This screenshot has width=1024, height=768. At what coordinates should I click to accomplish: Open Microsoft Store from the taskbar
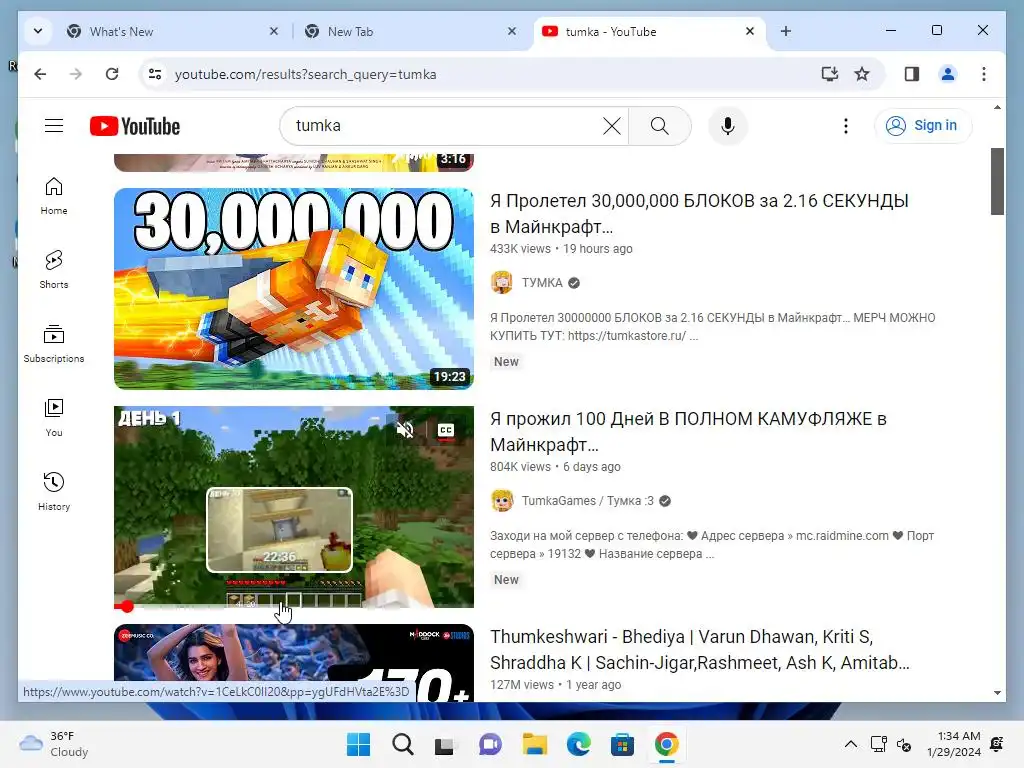point(622,744)
